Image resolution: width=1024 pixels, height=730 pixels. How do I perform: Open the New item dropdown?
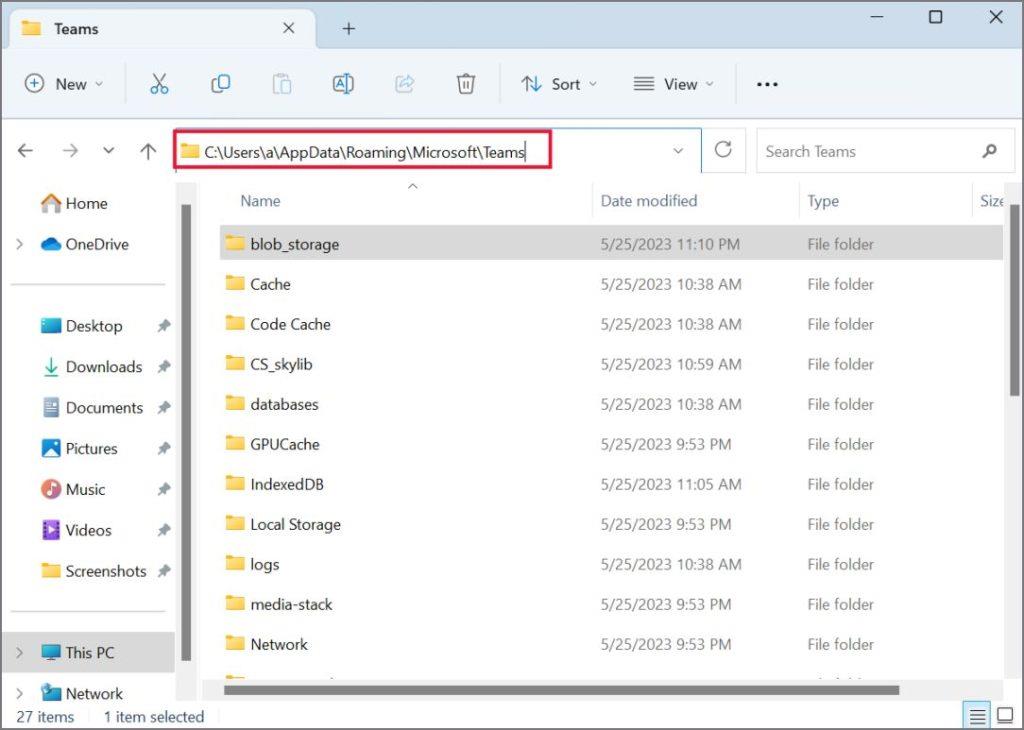tap(64, 84)
